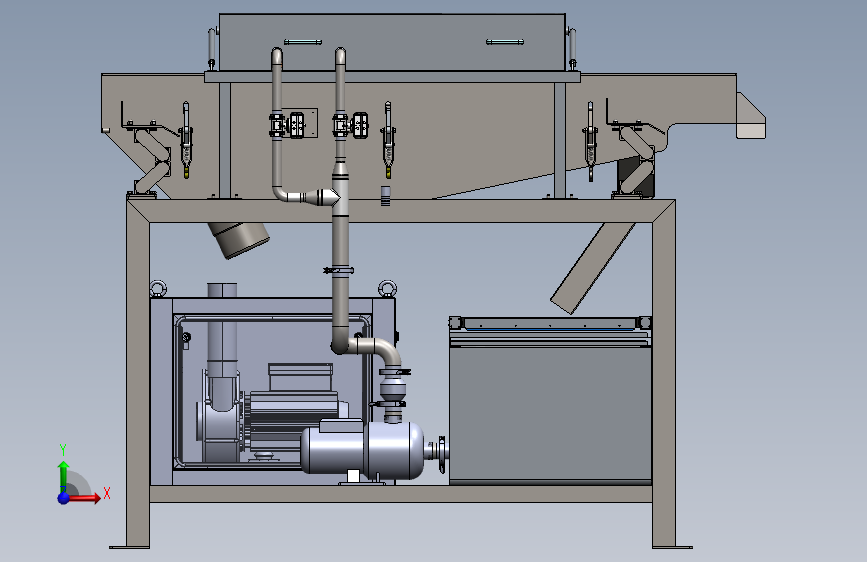The image size is (867, 562).
Task: Select the blower fan inside the cabinet
Action: pyautogui.click(x=220, y=415)
